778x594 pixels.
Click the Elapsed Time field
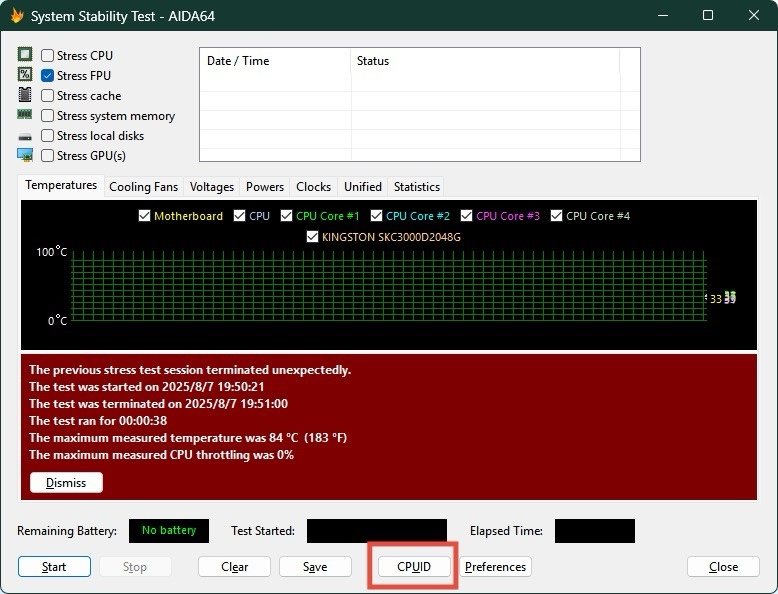pyautogui.click(x=594, y=531)
